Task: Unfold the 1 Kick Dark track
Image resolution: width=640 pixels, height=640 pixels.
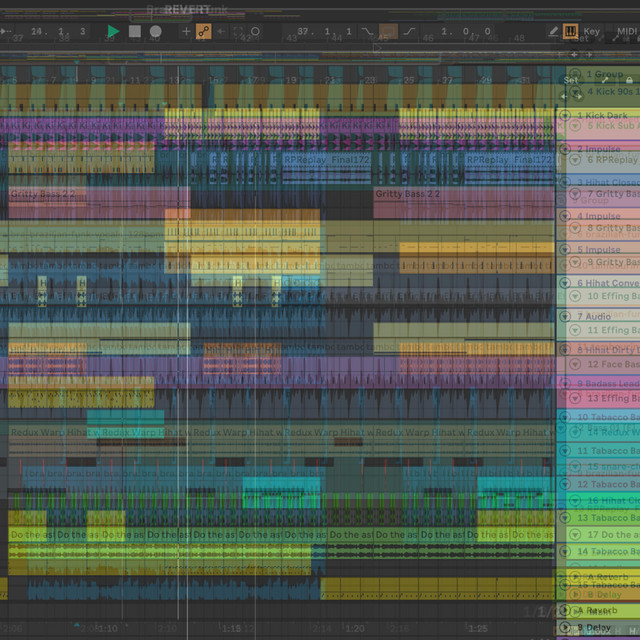Action: click(566, 116)
